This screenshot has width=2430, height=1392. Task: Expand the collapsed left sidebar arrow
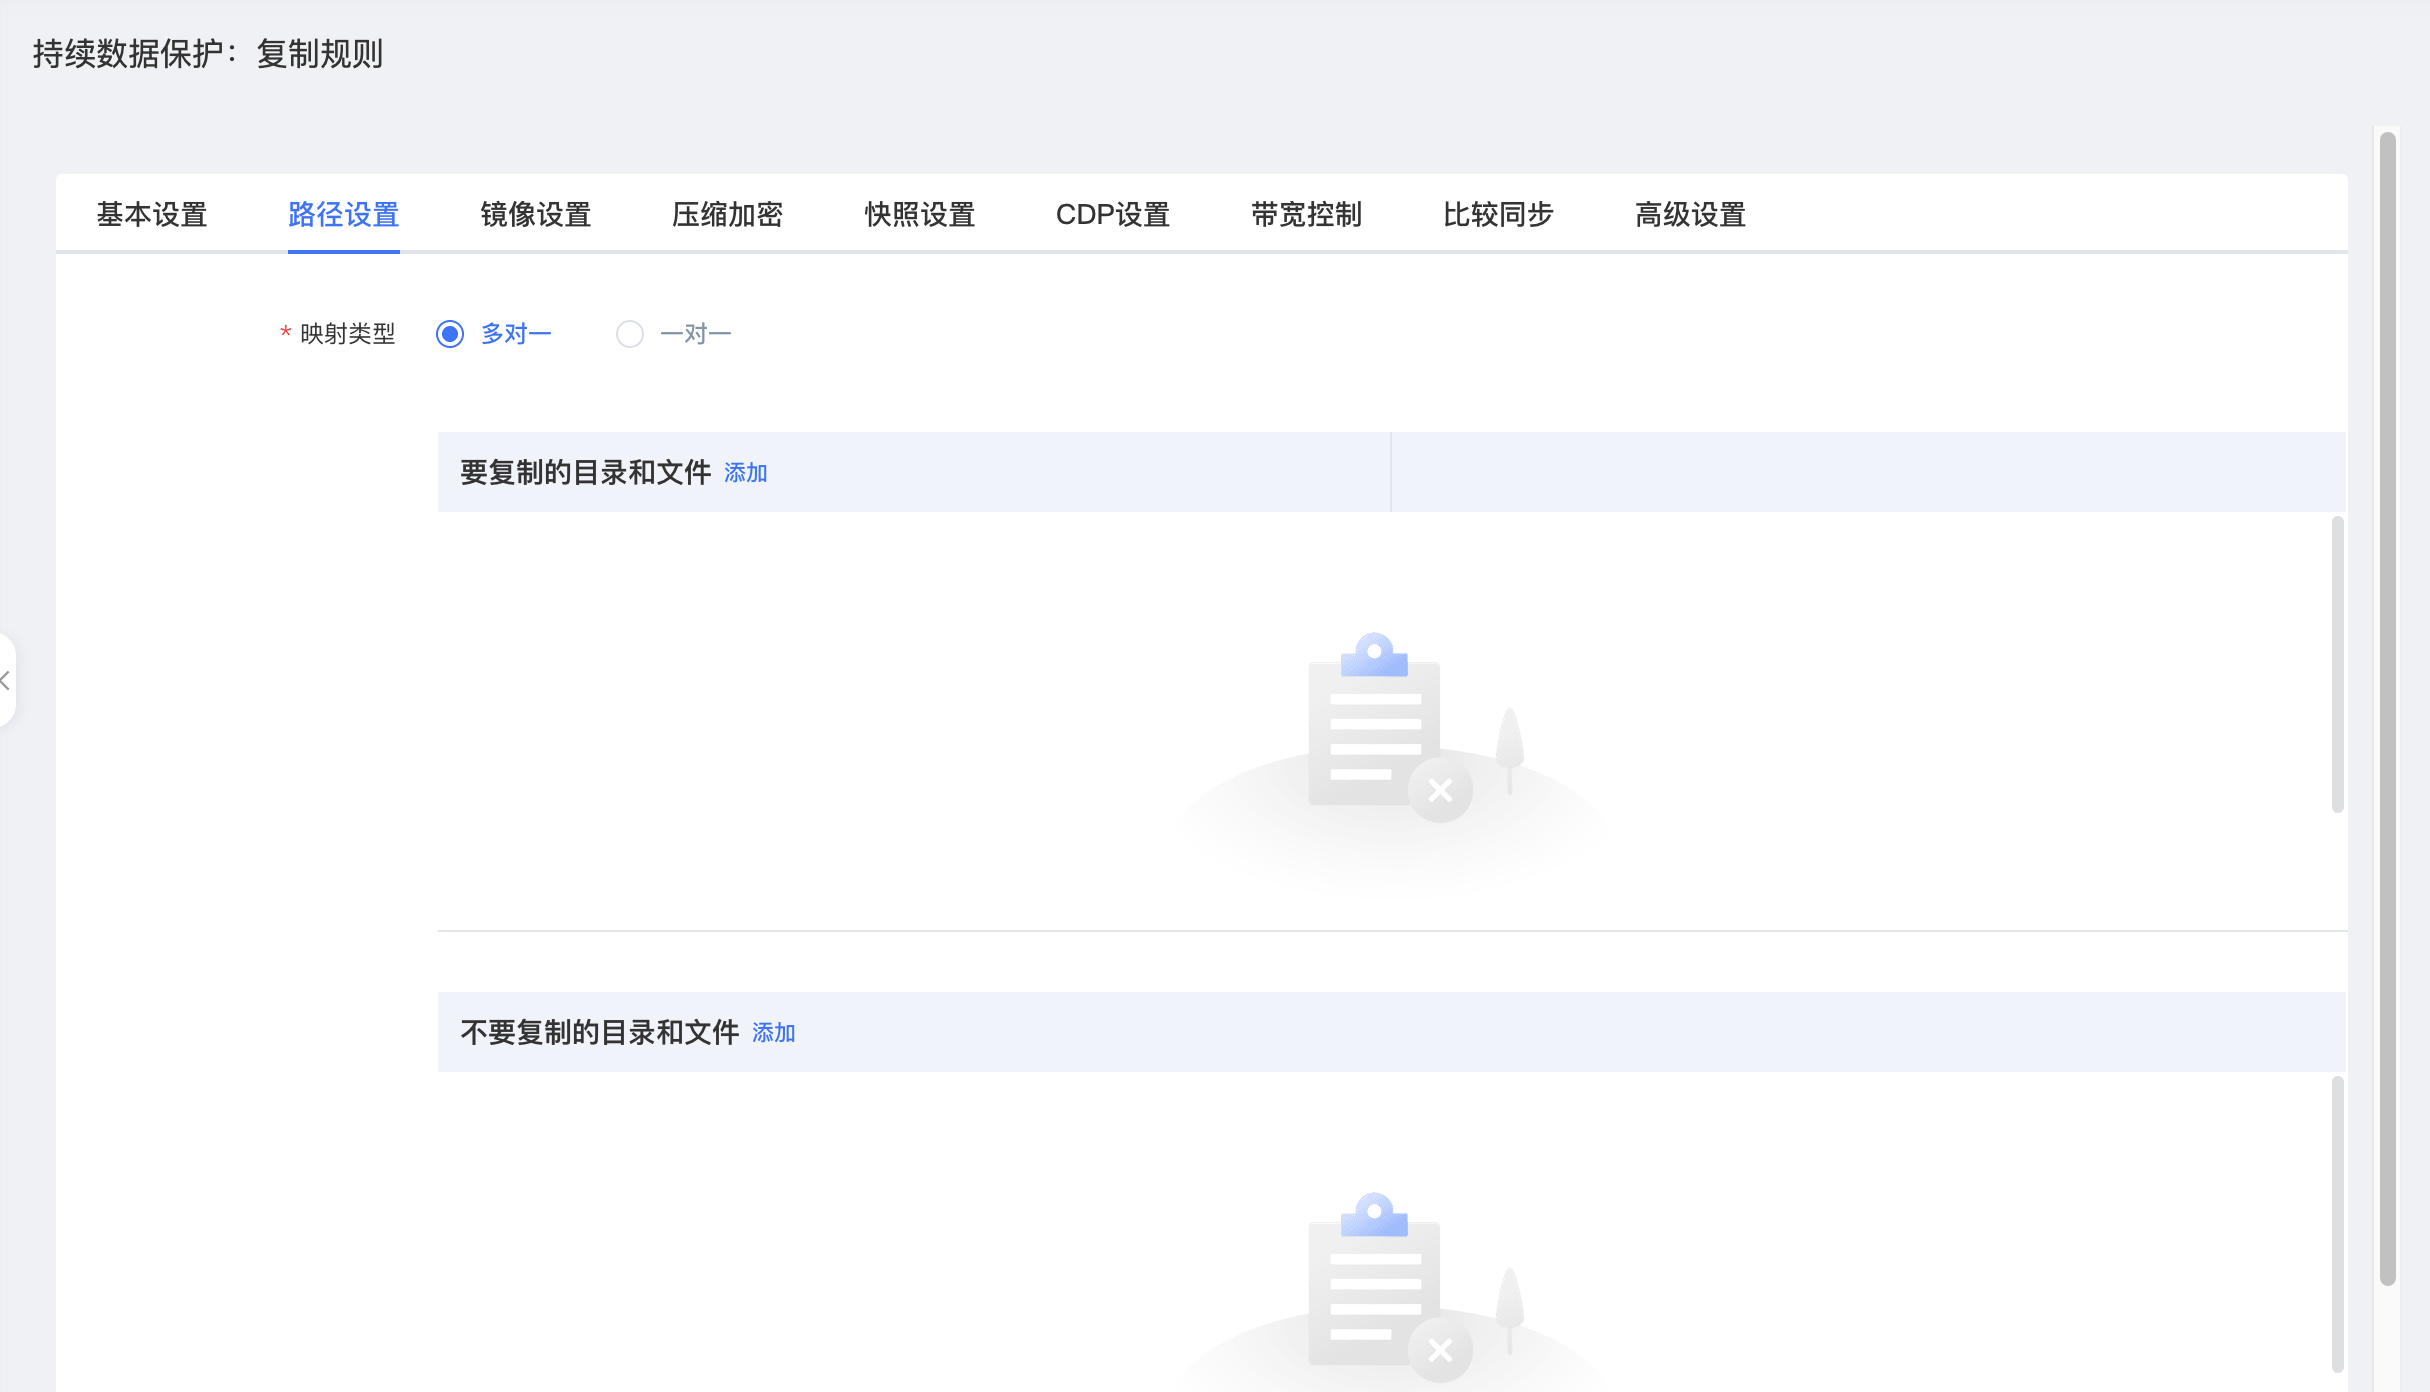point(6,680)
